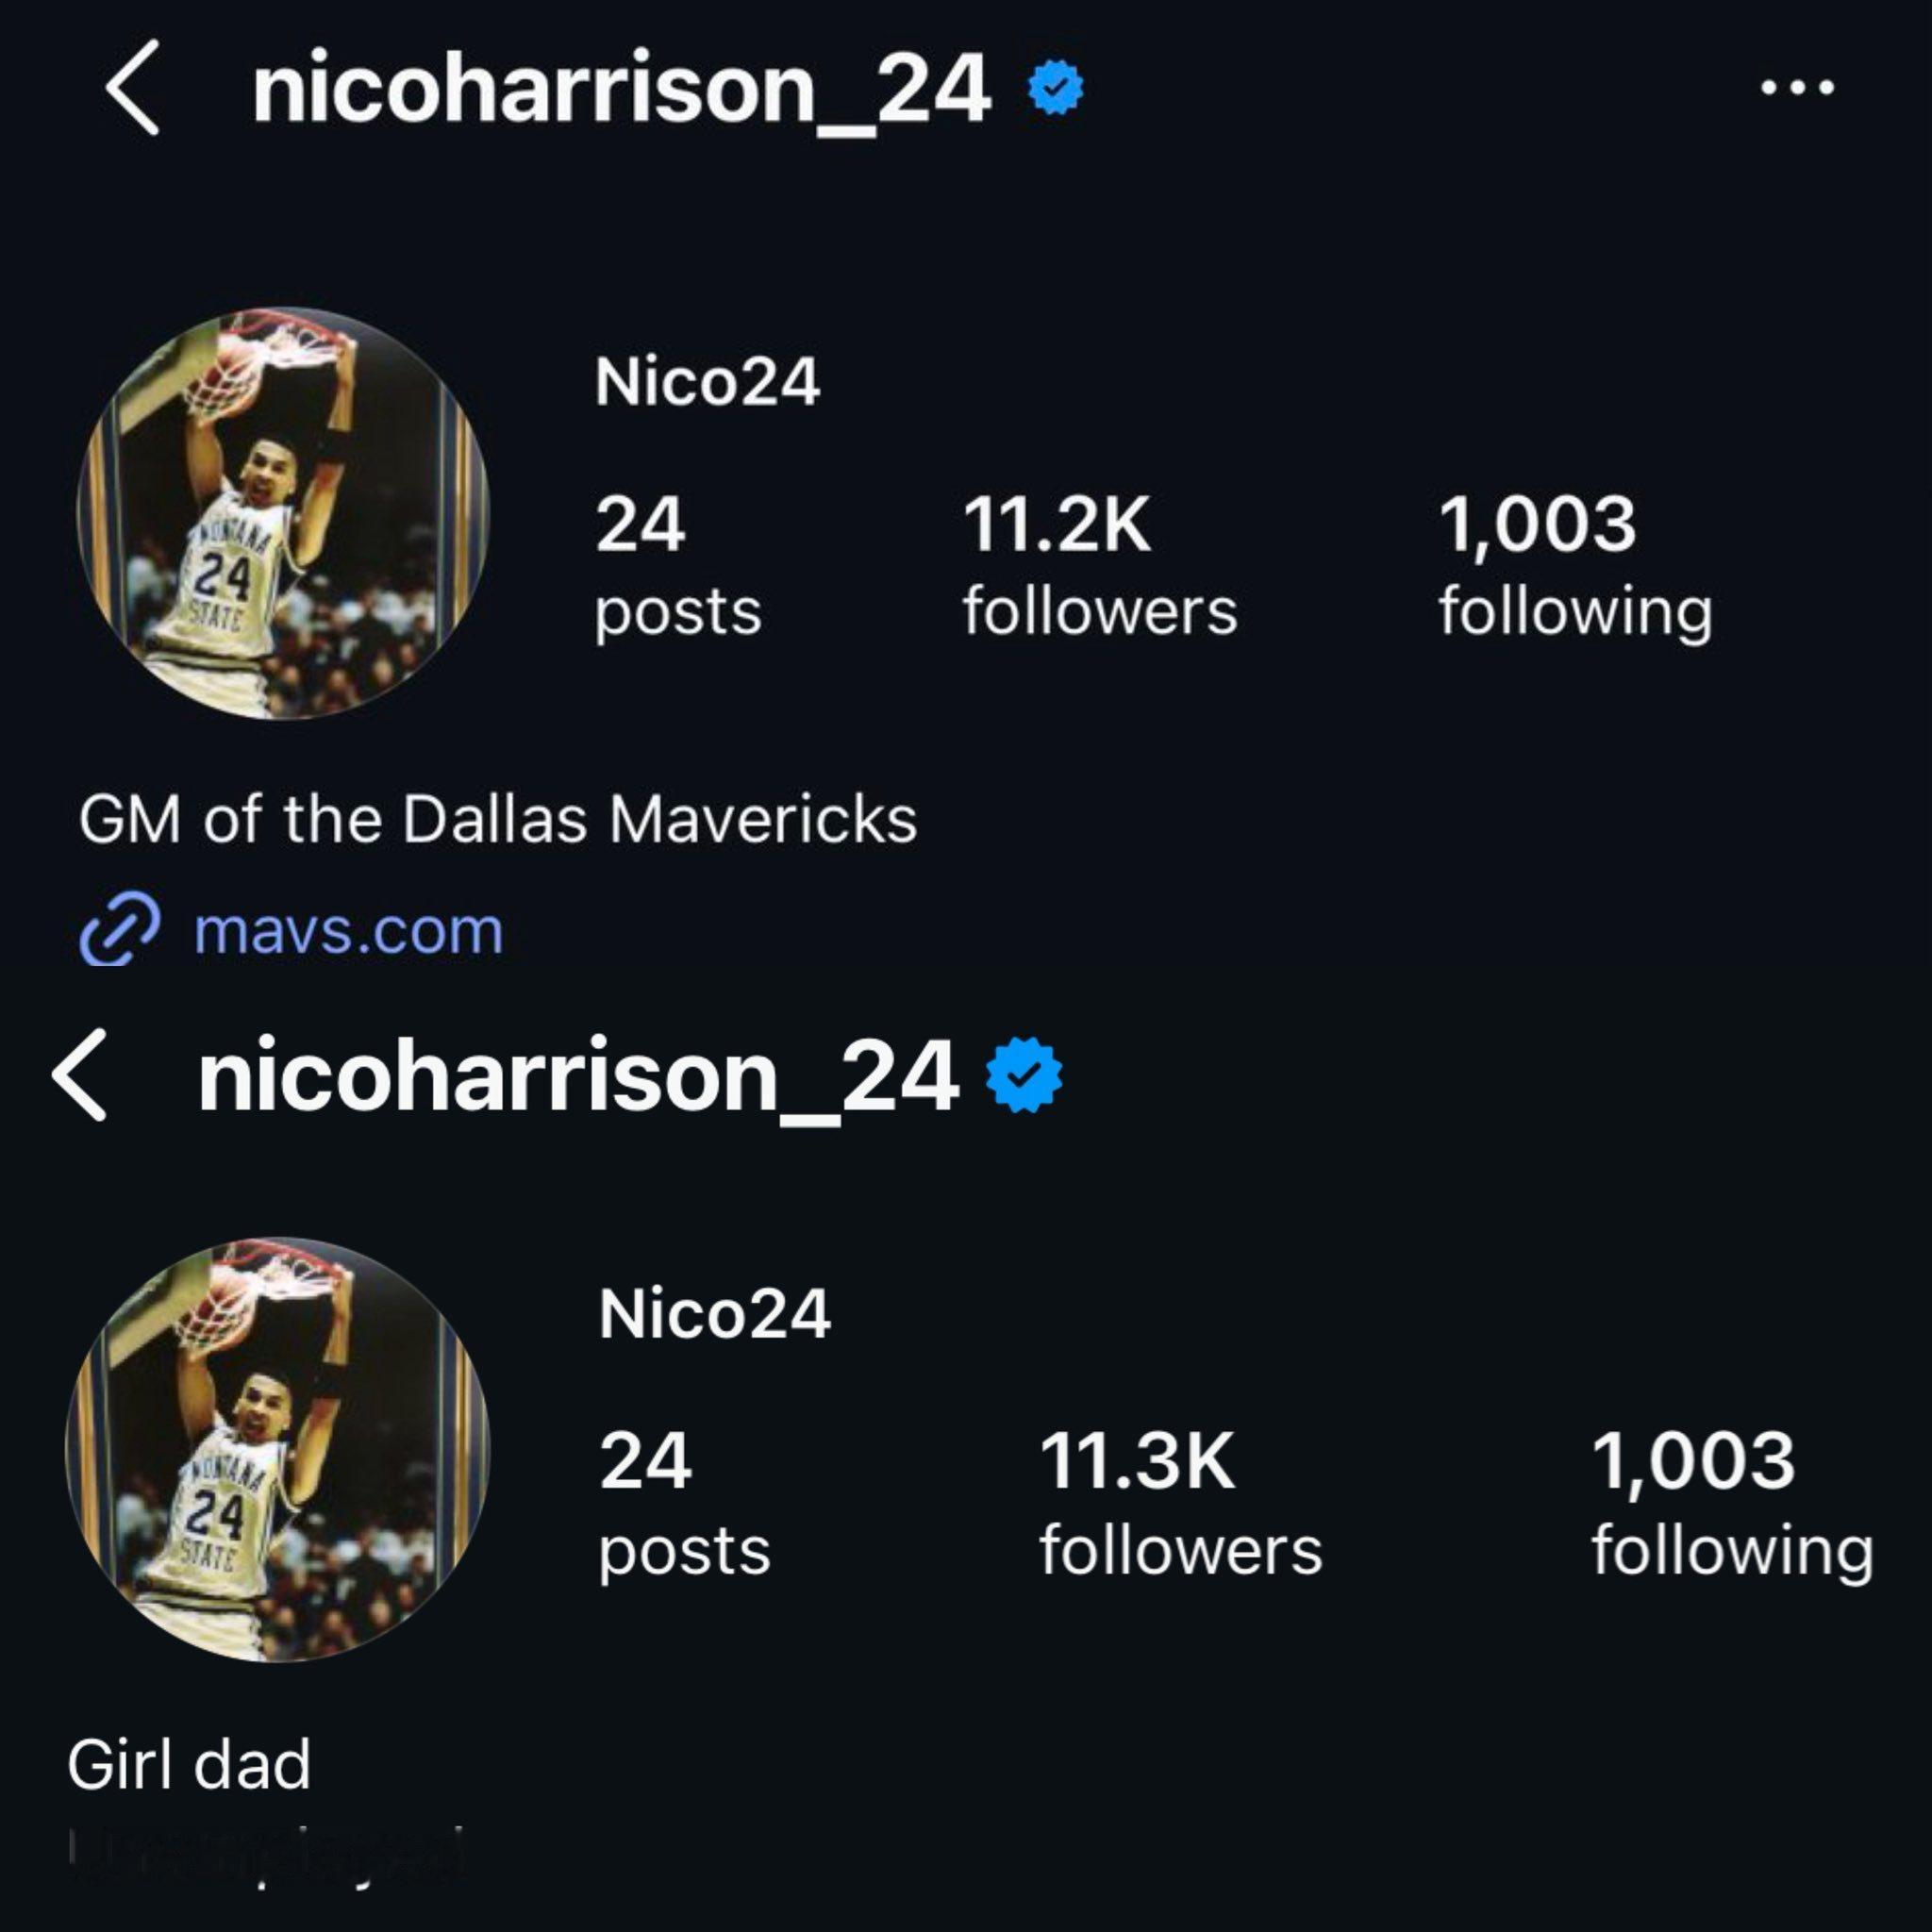Open the following list on the 11.3K-follower profile
Image resolution: width=1932 pixels, height=1932 pixels.
[x=1732, y=1503]
